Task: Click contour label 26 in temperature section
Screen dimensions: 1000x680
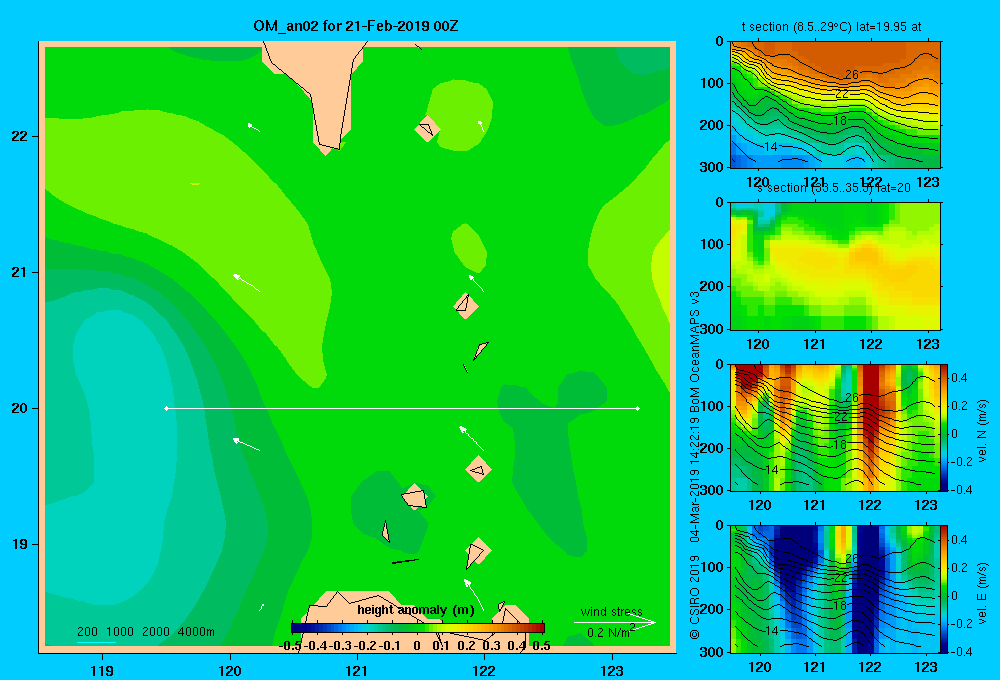Action: click(x=851, y=75)
